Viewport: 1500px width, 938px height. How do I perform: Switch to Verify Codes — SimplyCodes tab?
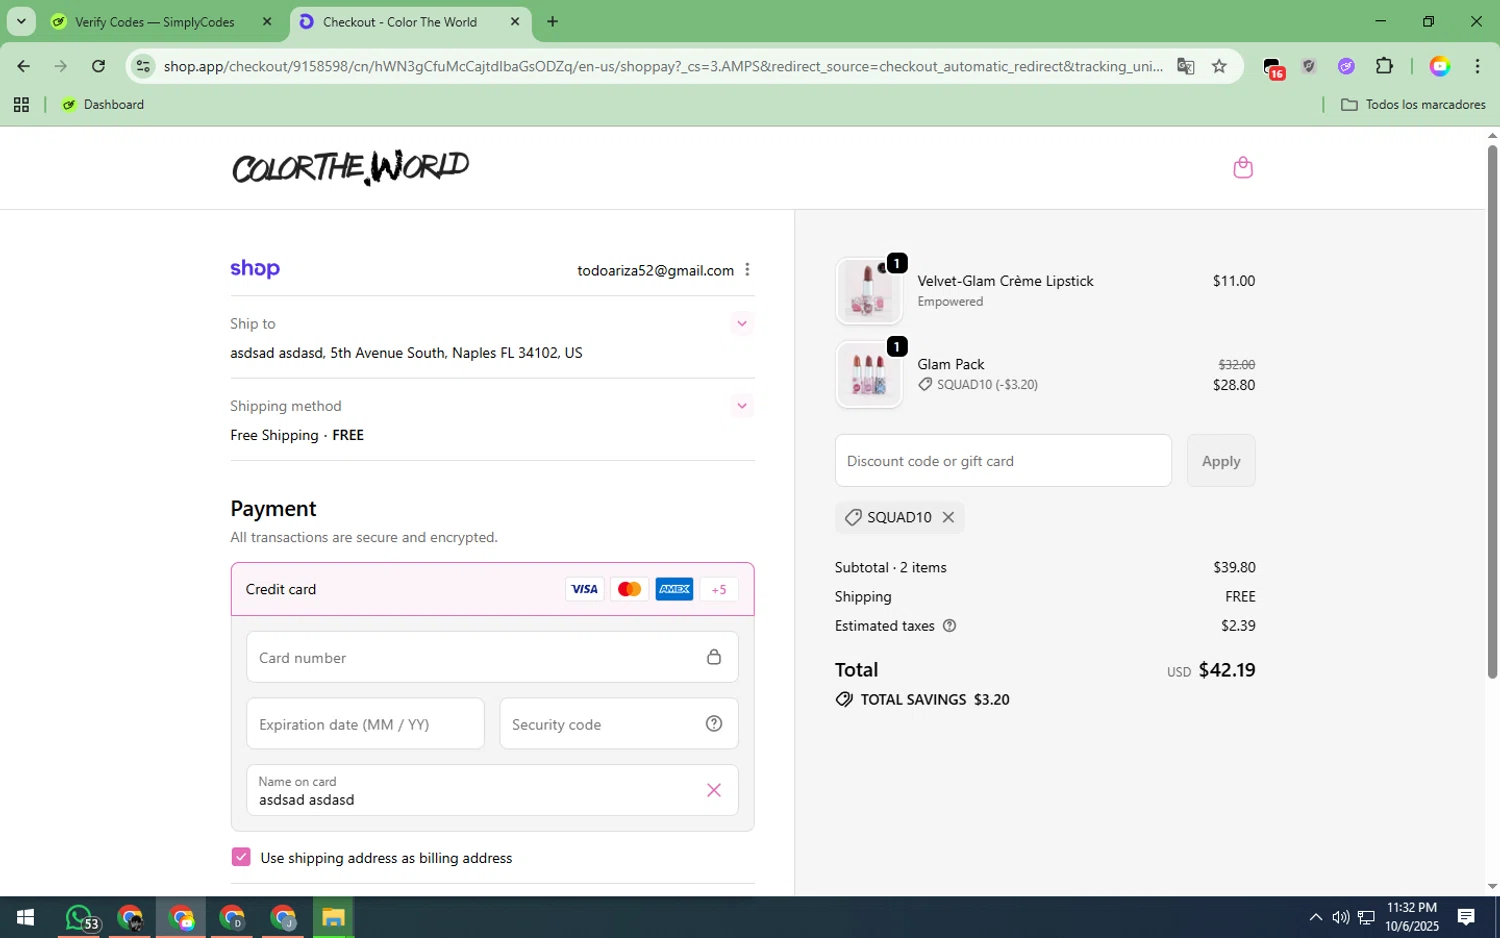click(156, 21)
